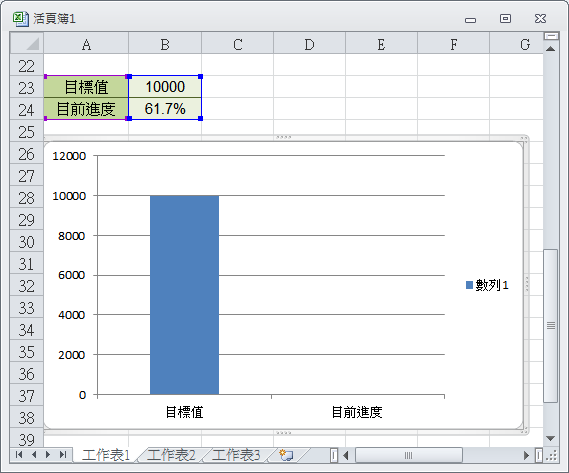Click the vertical scrollbar thumb
This screenshot has width=569, height=473.
550,326
